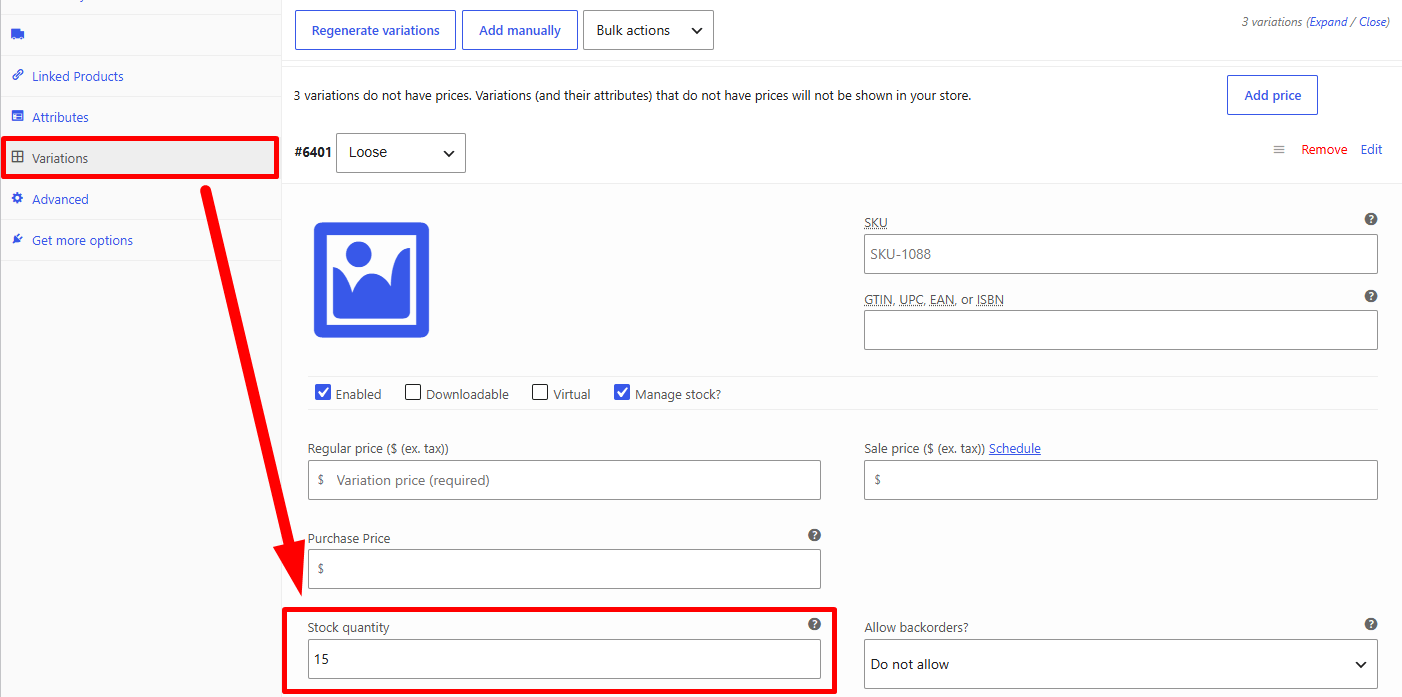Click the #6401 variation ID text
This screenshot has width=1402, height=697.
point(312,152)
